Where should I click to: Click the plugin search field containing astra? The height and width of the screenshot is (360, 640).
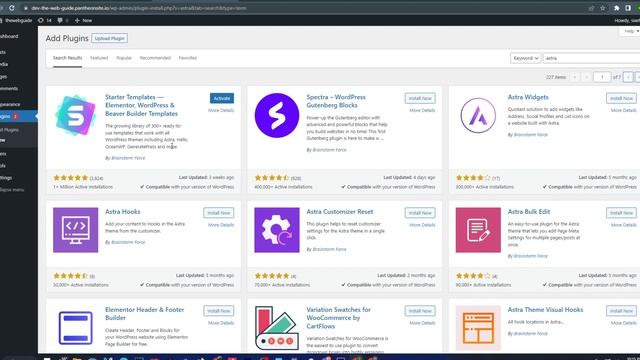click(591, 58)
